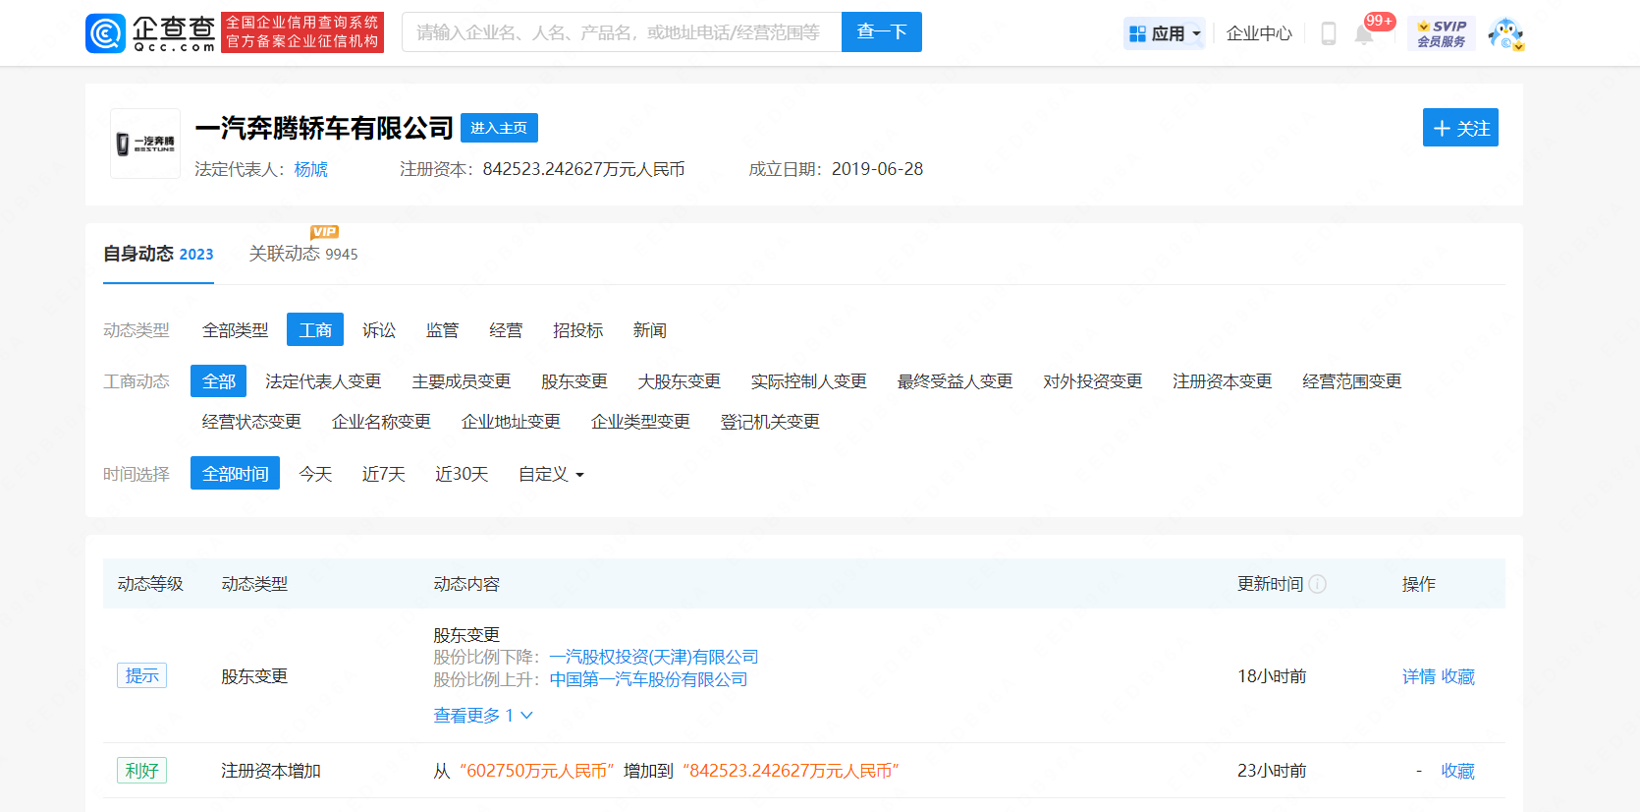The image size is (1640, 812).
Task: Click the 842523.242627万元人民币 registered capital value
Action: click(584, 169)
